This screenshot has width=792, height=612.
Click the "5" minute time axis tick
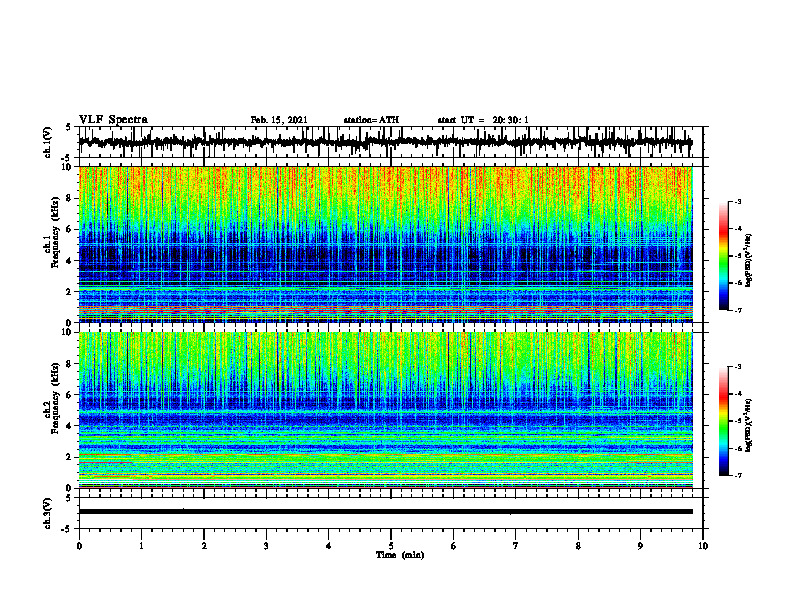(x=391, y=546)
